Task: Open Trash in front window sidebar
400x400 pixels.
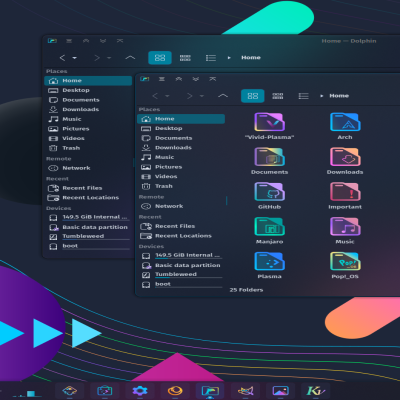Action: (x=181, y=186)
